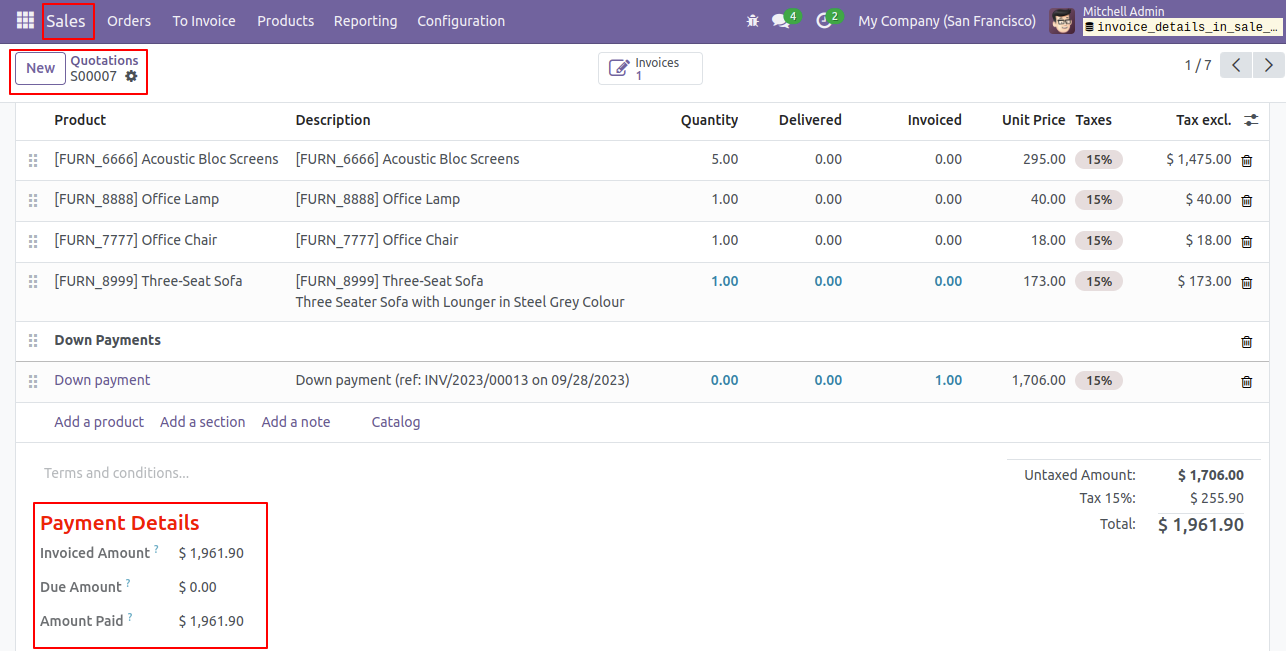Screen dimensions: 1286x651
Task: Click the Terms and conditions field
Action: point(116,473)
